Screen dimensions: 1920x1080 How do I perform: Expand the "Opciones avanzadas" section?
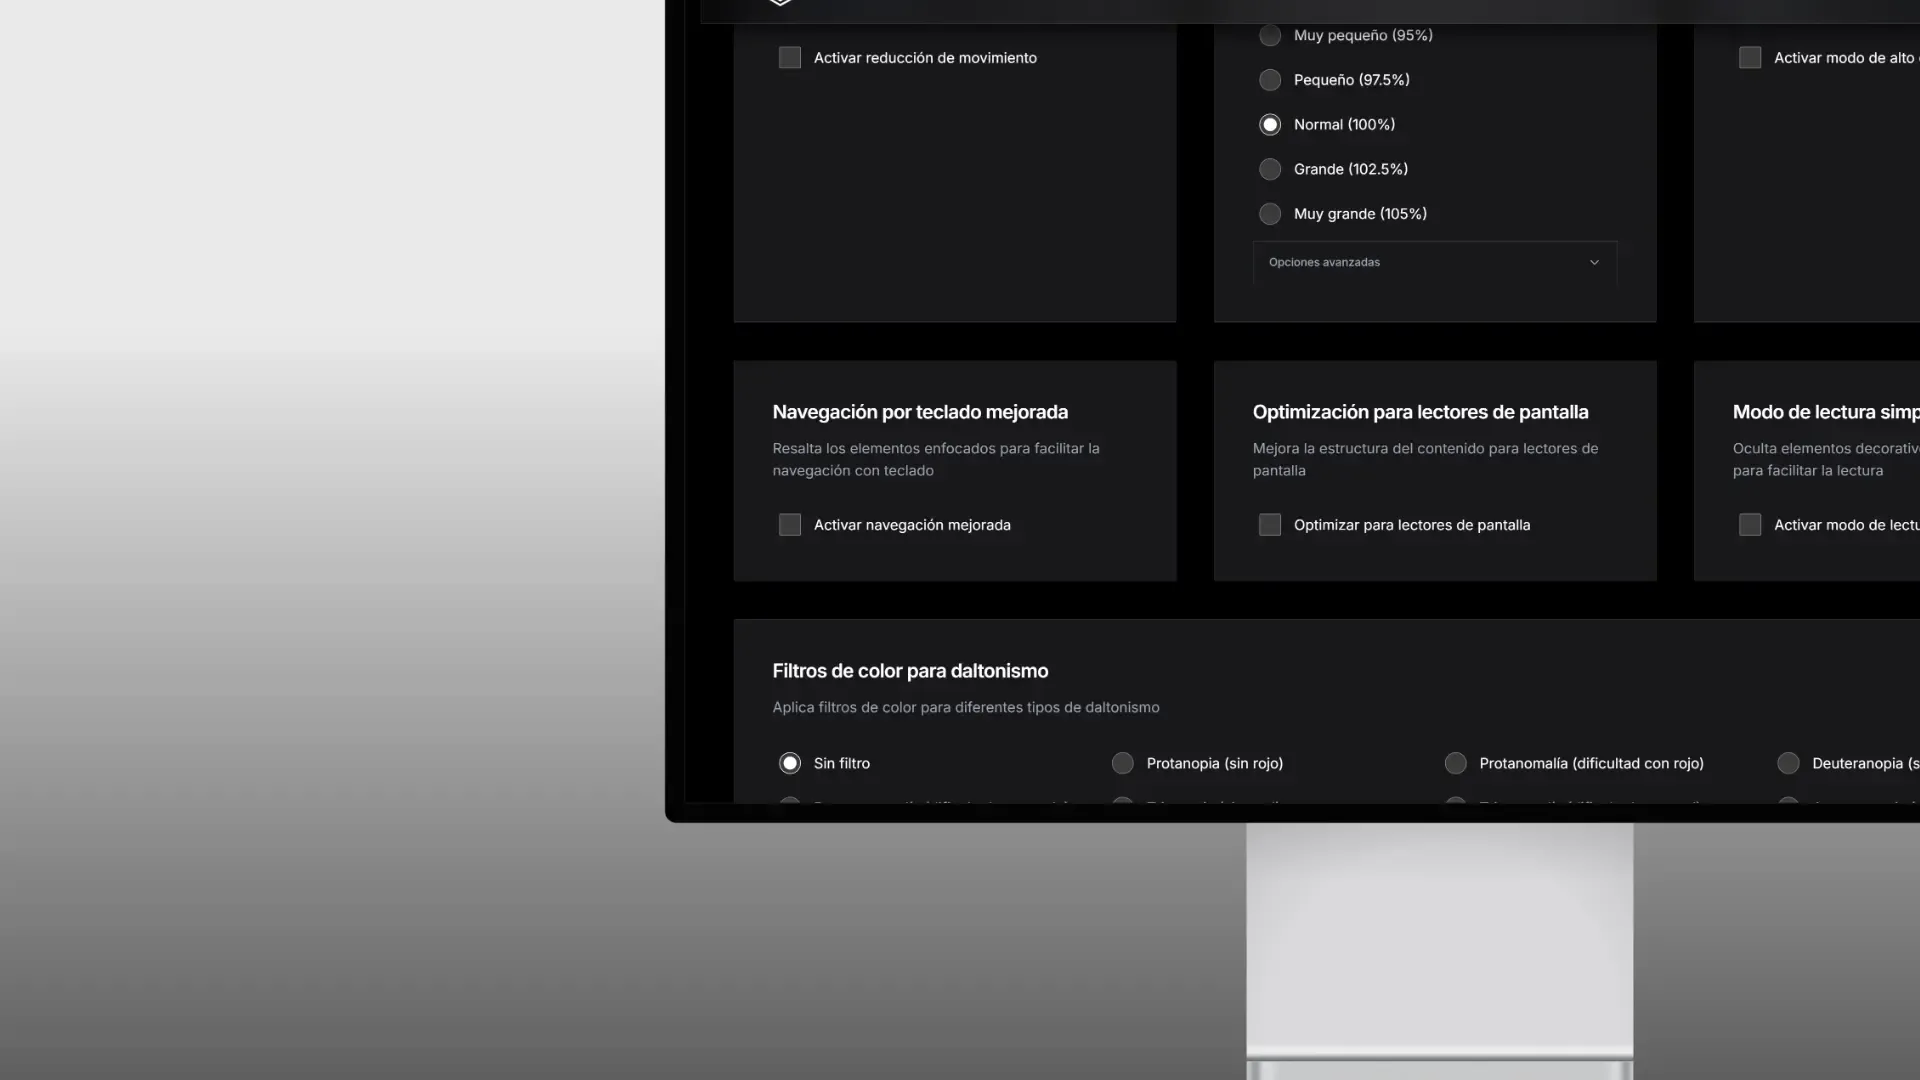1433,262
